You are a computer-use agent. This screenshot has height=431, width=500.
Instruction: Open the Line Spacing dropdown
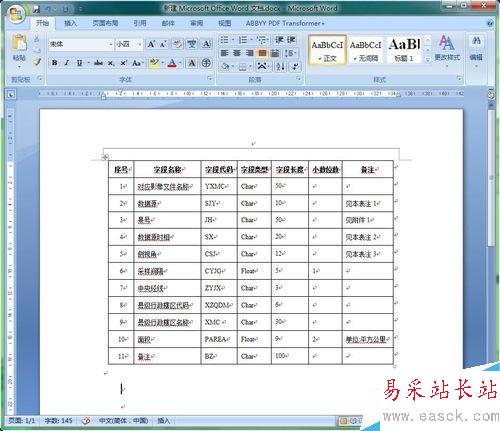click(290, 53)
